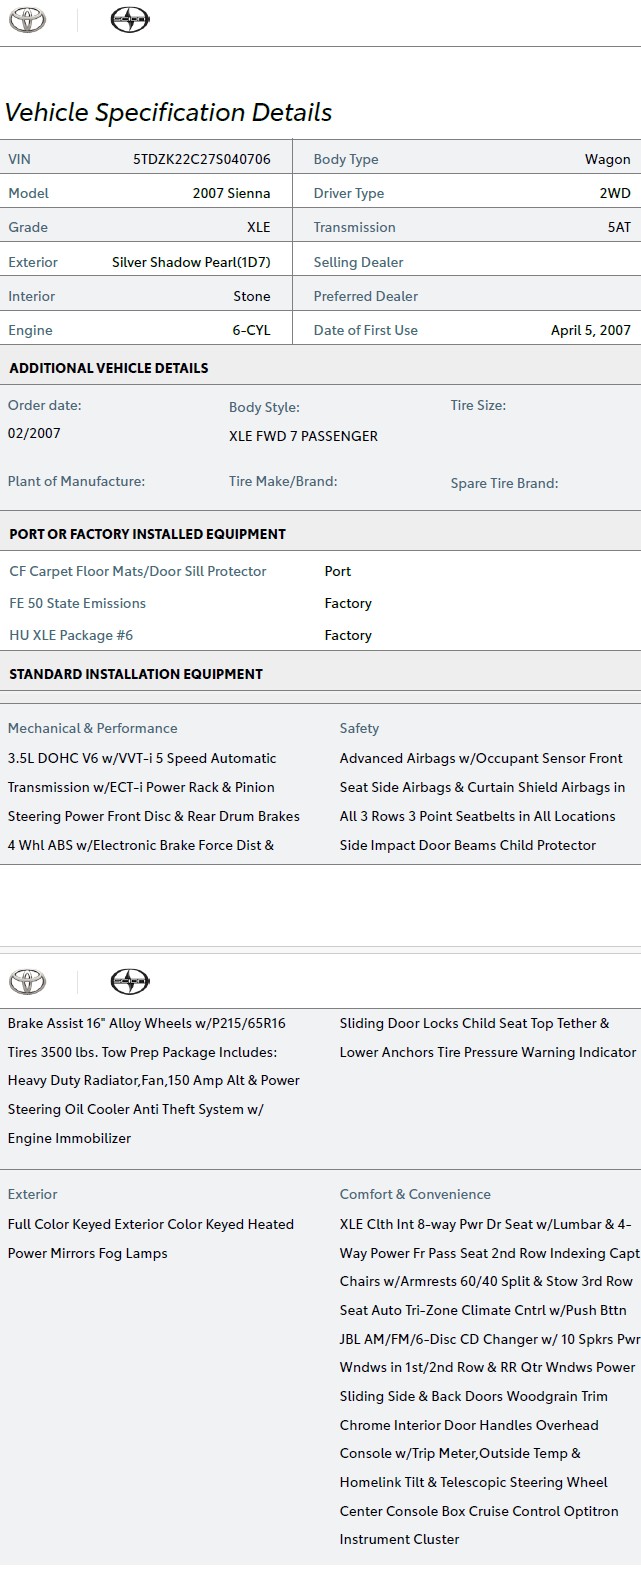Click Brake Assist 16" Alloy Wheels line
The image size is (641, 1571).
(x=147, y=1023)
